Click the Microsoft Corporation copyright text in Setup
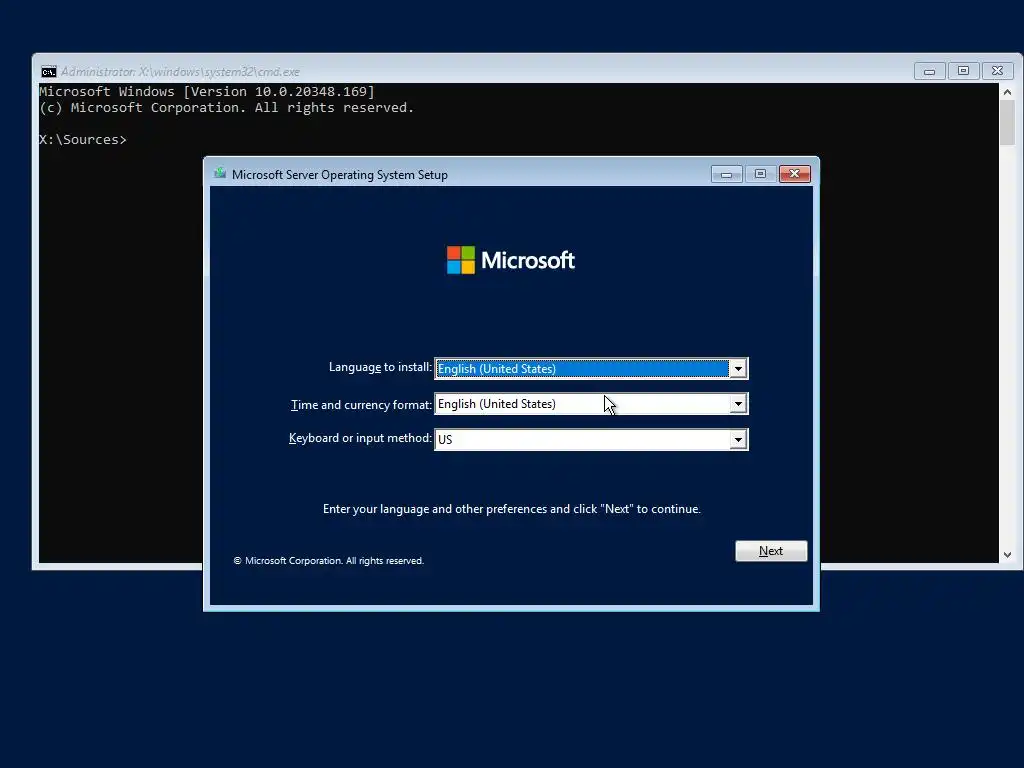Image resolution: width=1024 pixels, height=768 pixels. [x=328, y=560]
